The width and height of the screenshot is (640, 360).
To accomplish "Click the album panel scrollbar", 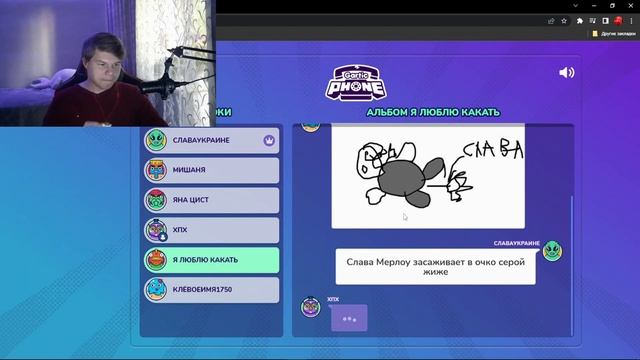I will (571, 265).
